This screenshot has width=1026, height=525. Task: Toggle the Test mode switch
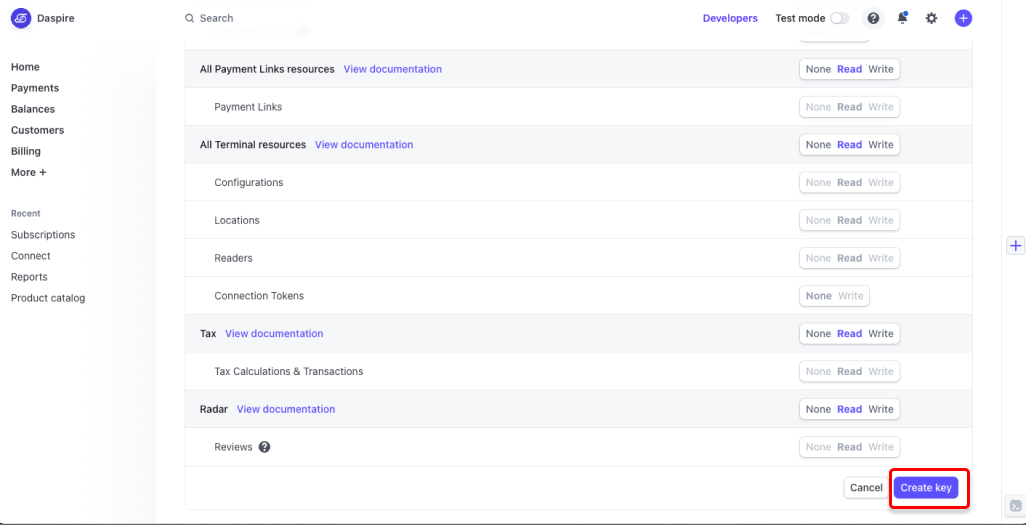click(840, 18)
